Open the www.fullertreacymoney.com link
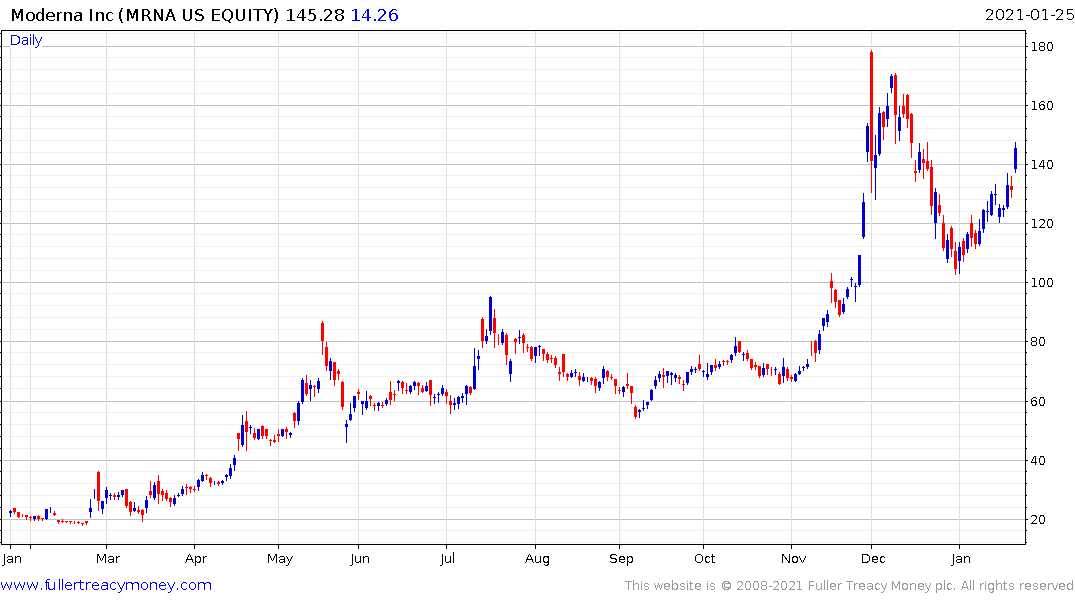The width and height of the screenshot is (1075, 600). 106,585
